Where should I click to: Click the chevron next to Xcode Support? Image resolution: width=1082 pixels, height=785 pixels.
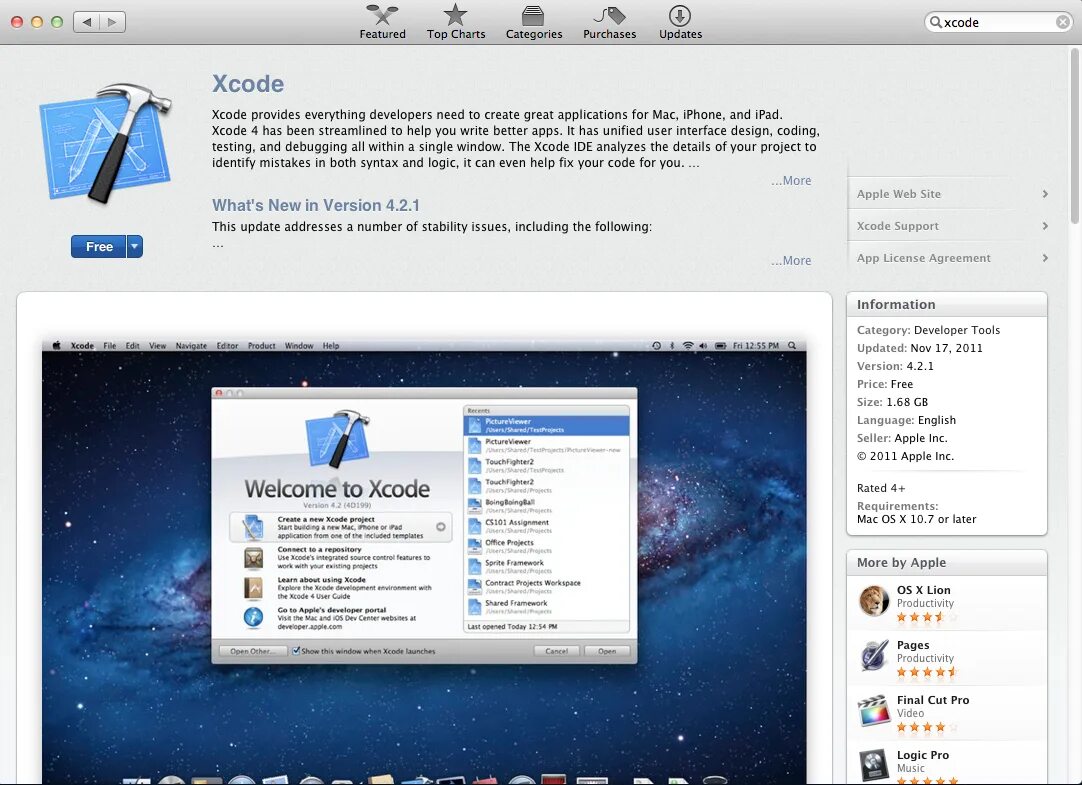(x=1045, y=226)
